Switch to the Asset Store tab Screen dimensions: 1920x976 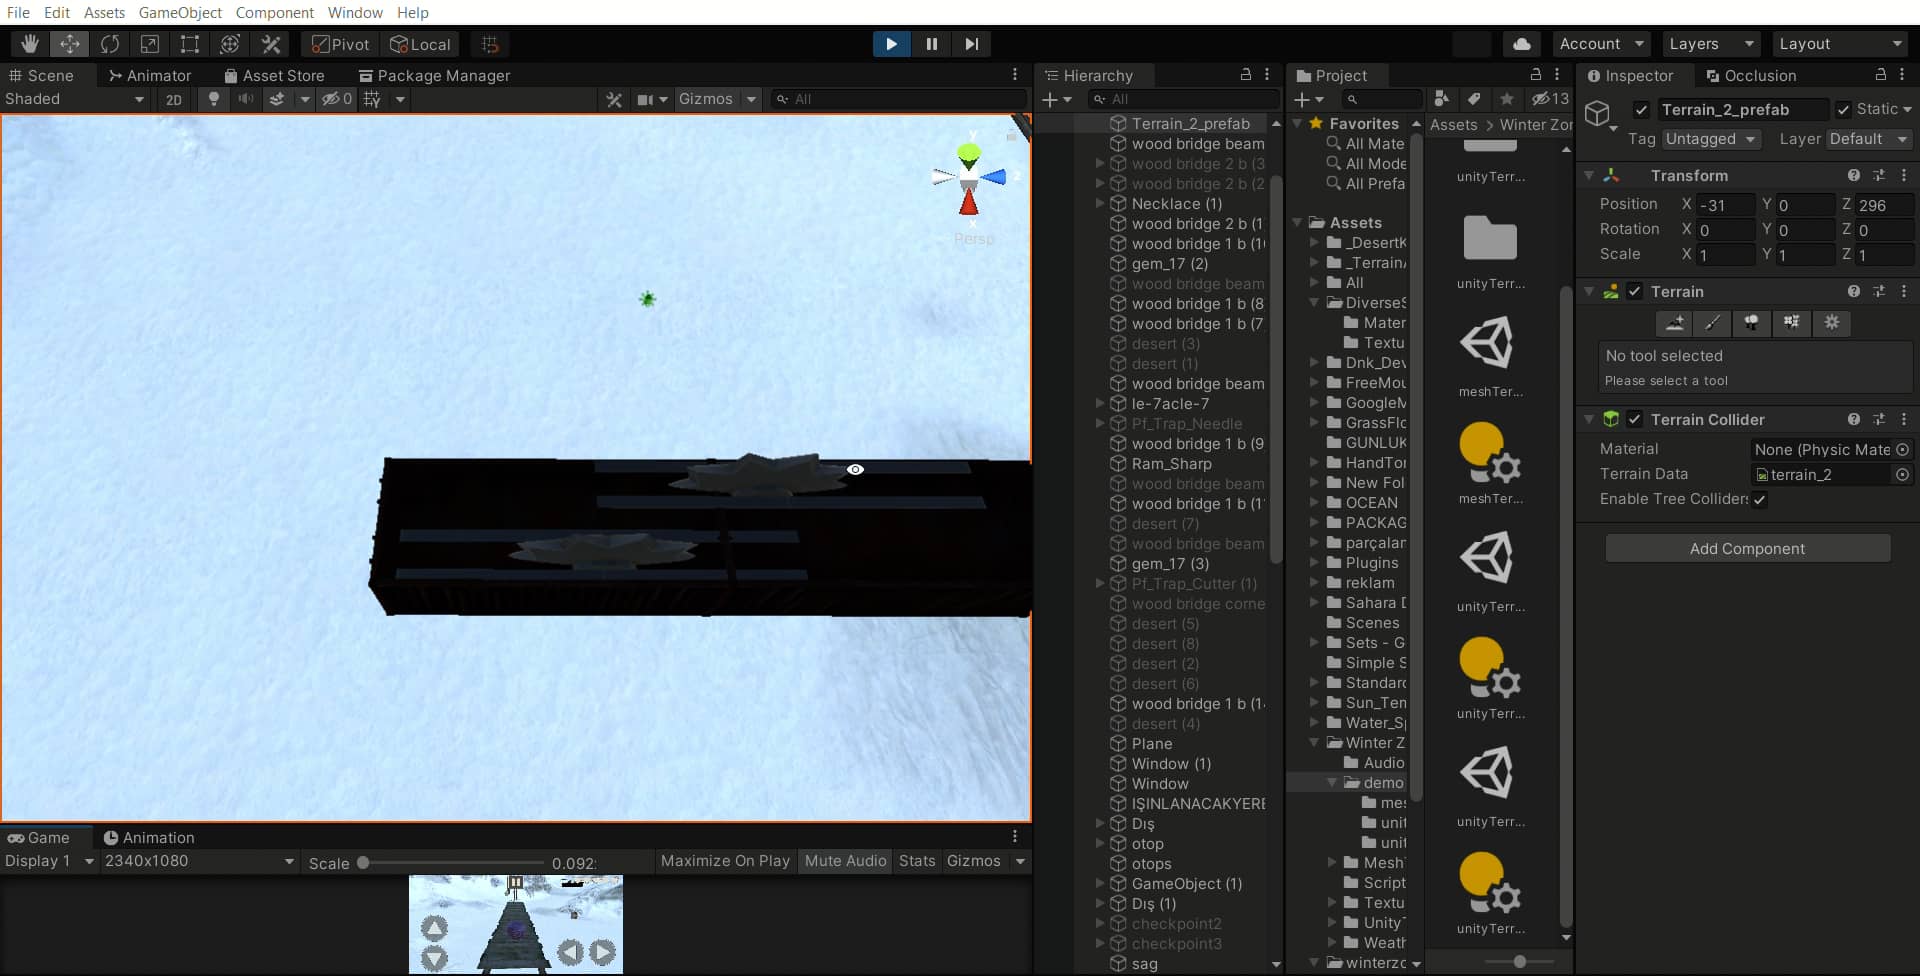coord(275,75)
